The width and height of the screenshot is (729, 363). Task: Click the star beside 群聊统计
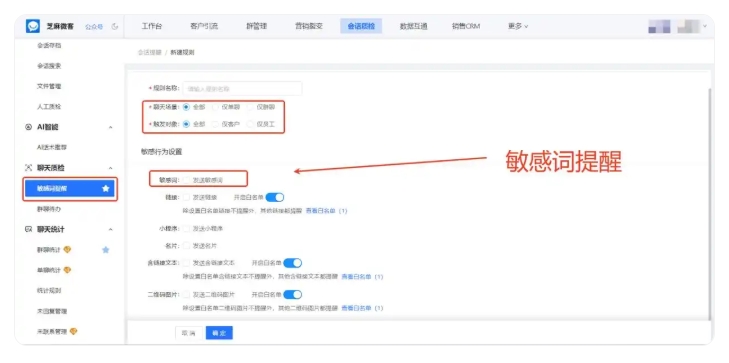tap(106, 250)
